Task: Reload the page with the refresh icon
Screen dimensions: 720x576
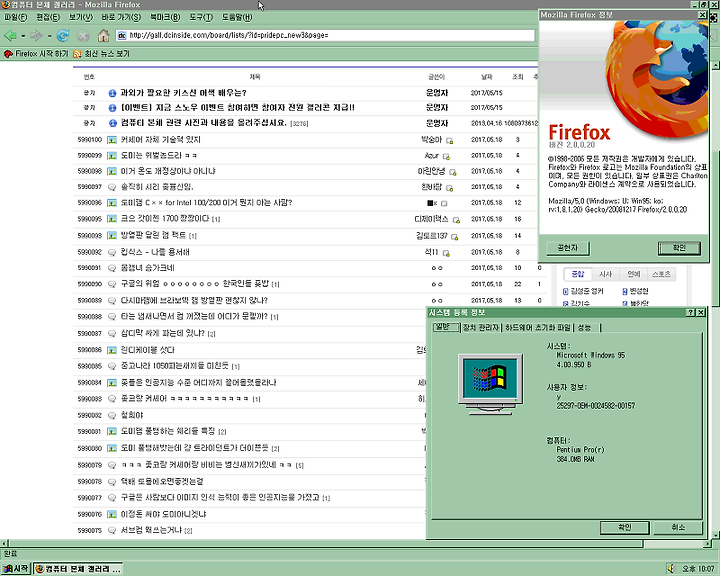Action: point(63,35)
